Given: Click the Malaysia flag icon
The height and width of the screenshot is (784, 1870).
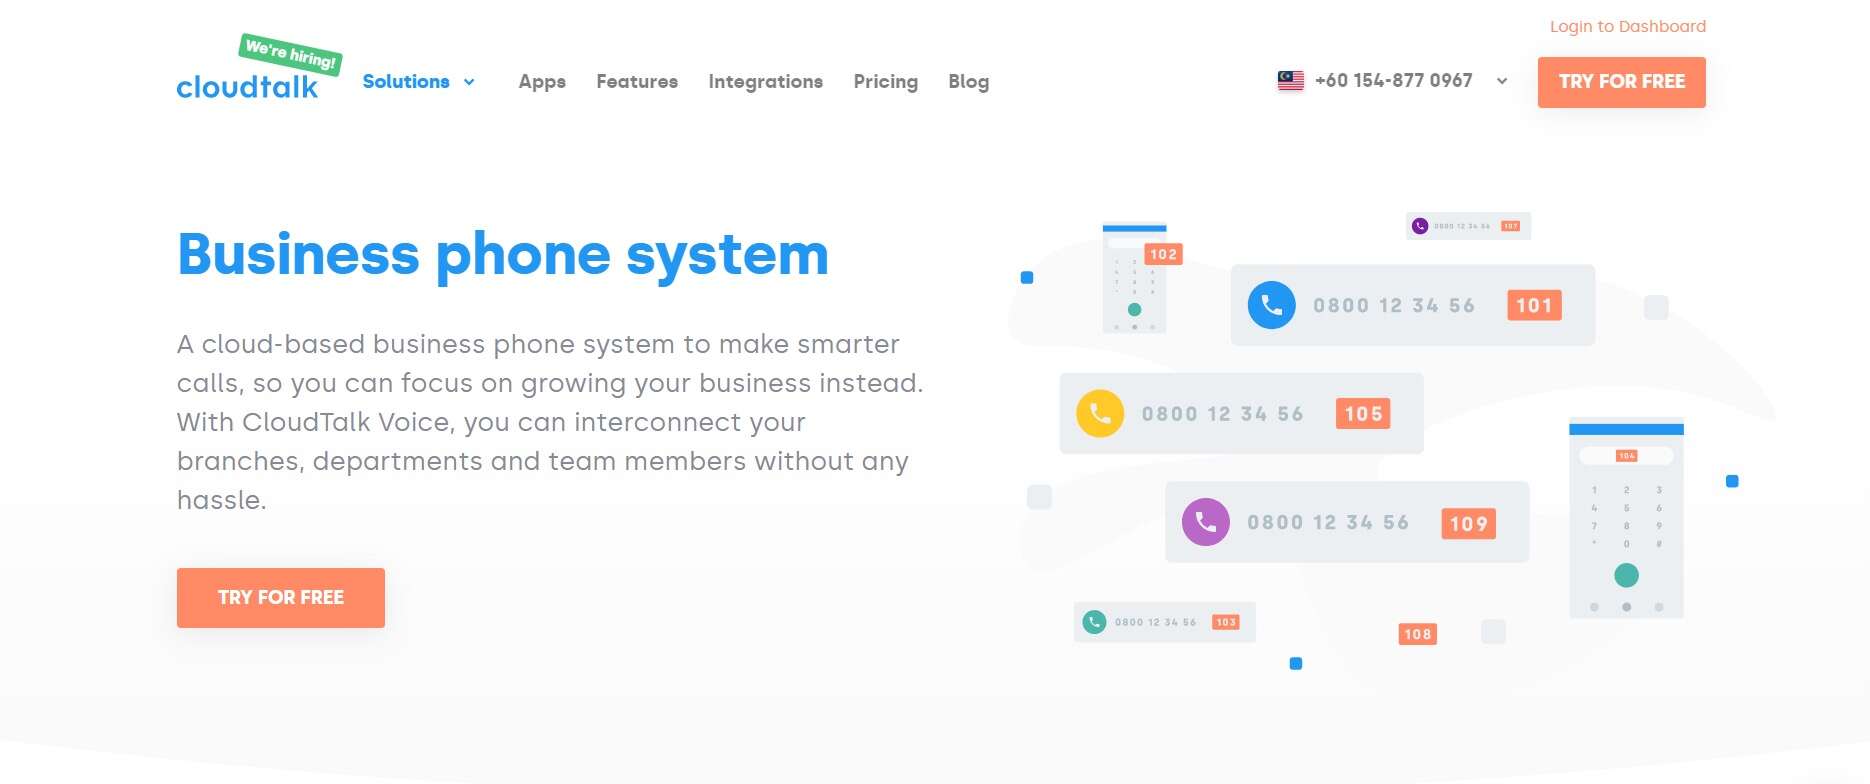Looking at the screenshot, I should click(1291, 81).
